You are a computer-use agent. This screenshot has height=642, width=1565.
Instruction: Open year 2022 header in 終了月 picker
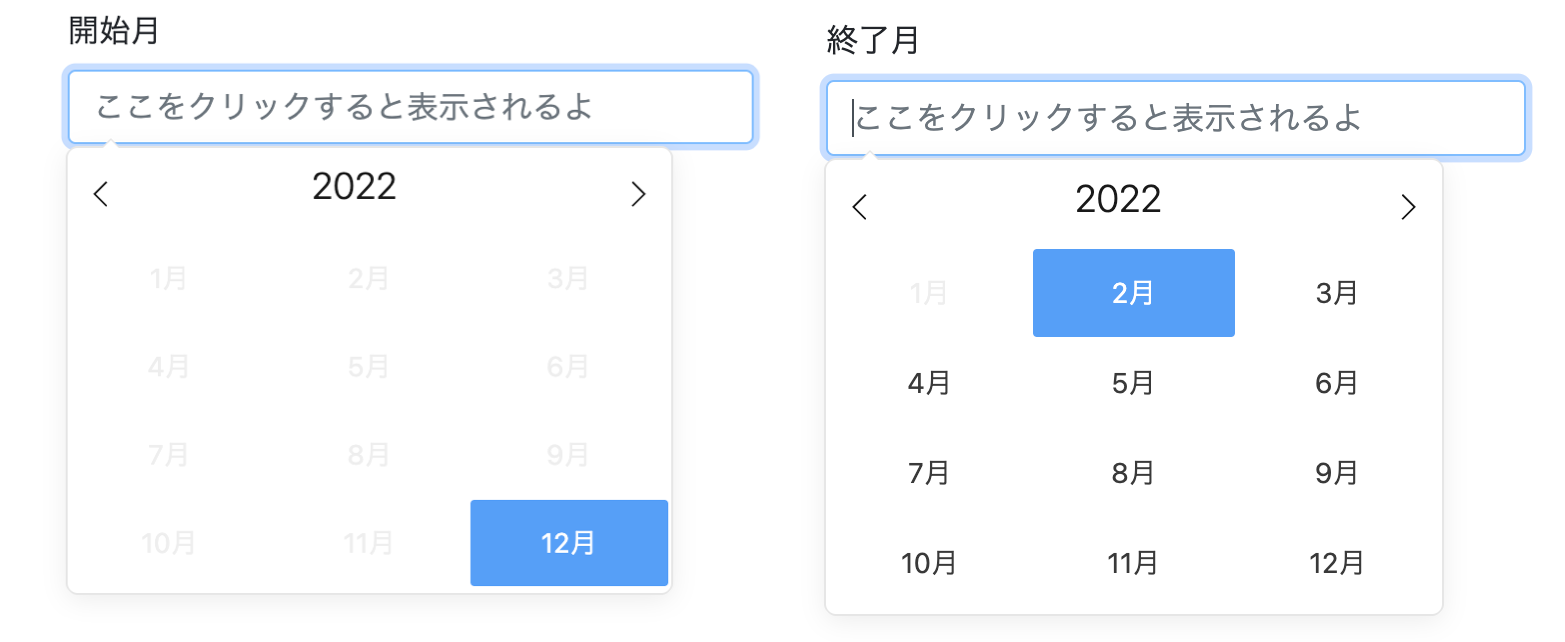pyautogui.click(x=1119, y=200)
